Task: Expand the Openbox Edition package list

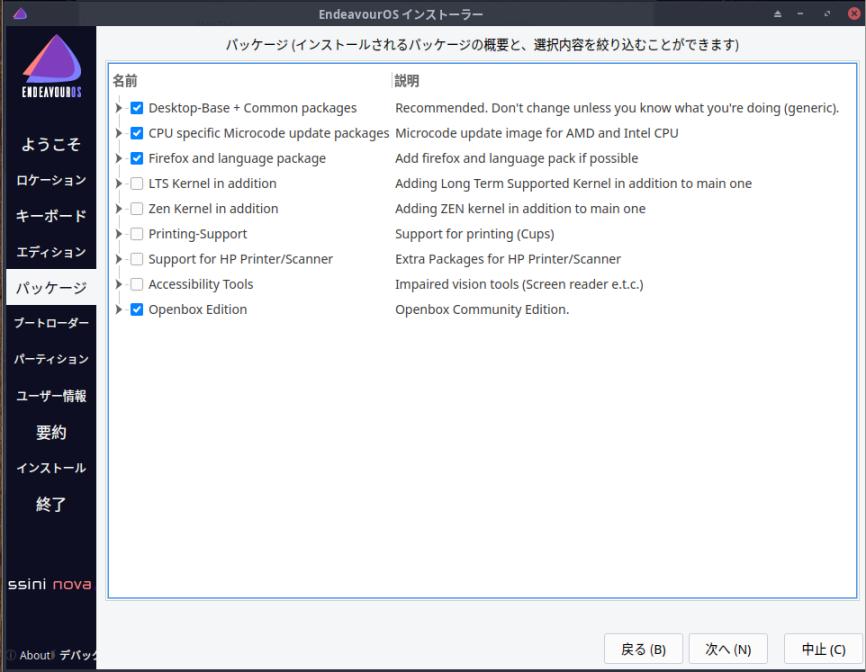Action: tap(118, 309)
